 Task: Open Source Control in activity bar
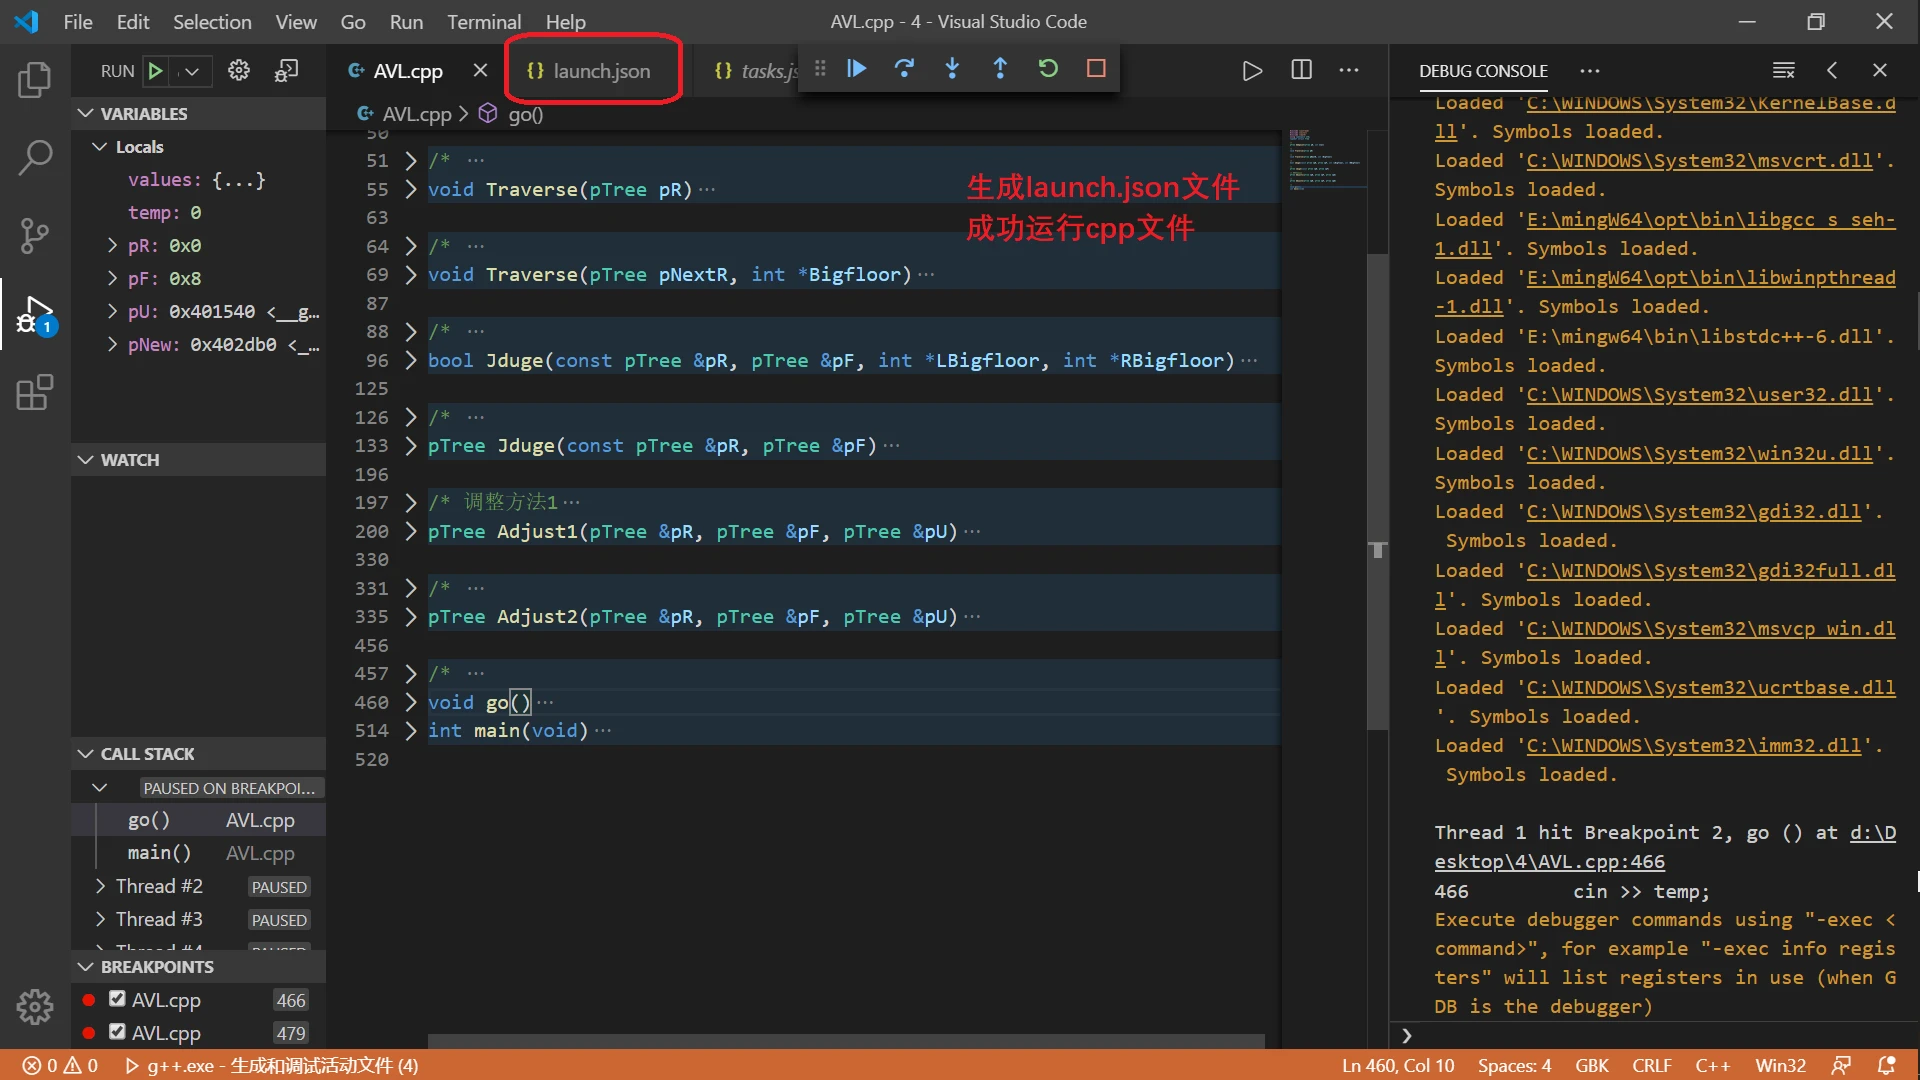tap(35, 236)
